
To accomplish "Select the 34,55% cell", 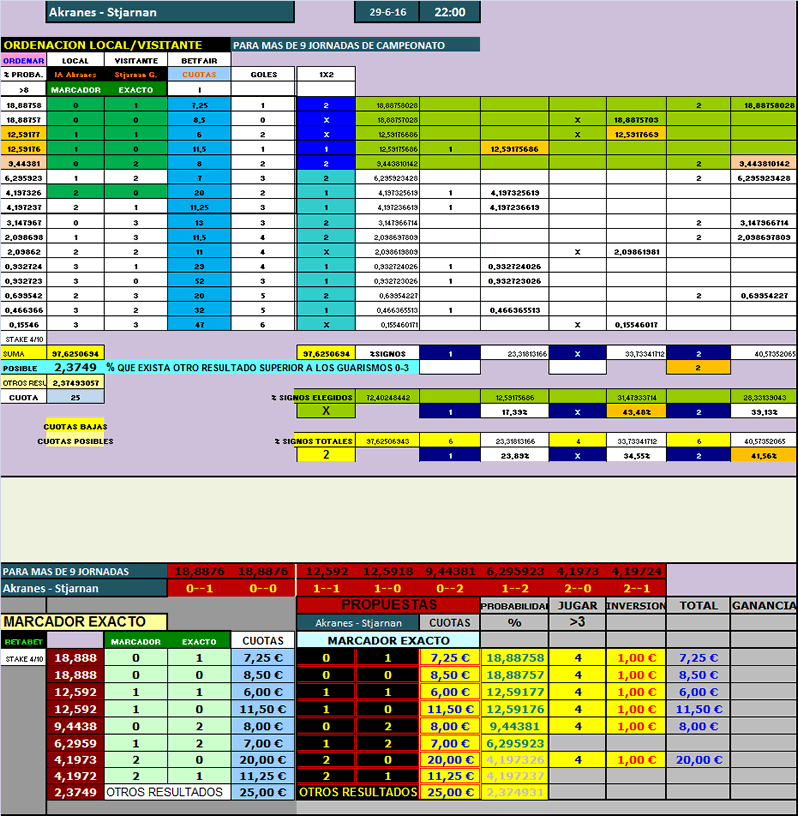I will pyautogui.click(x=636, y=456).
